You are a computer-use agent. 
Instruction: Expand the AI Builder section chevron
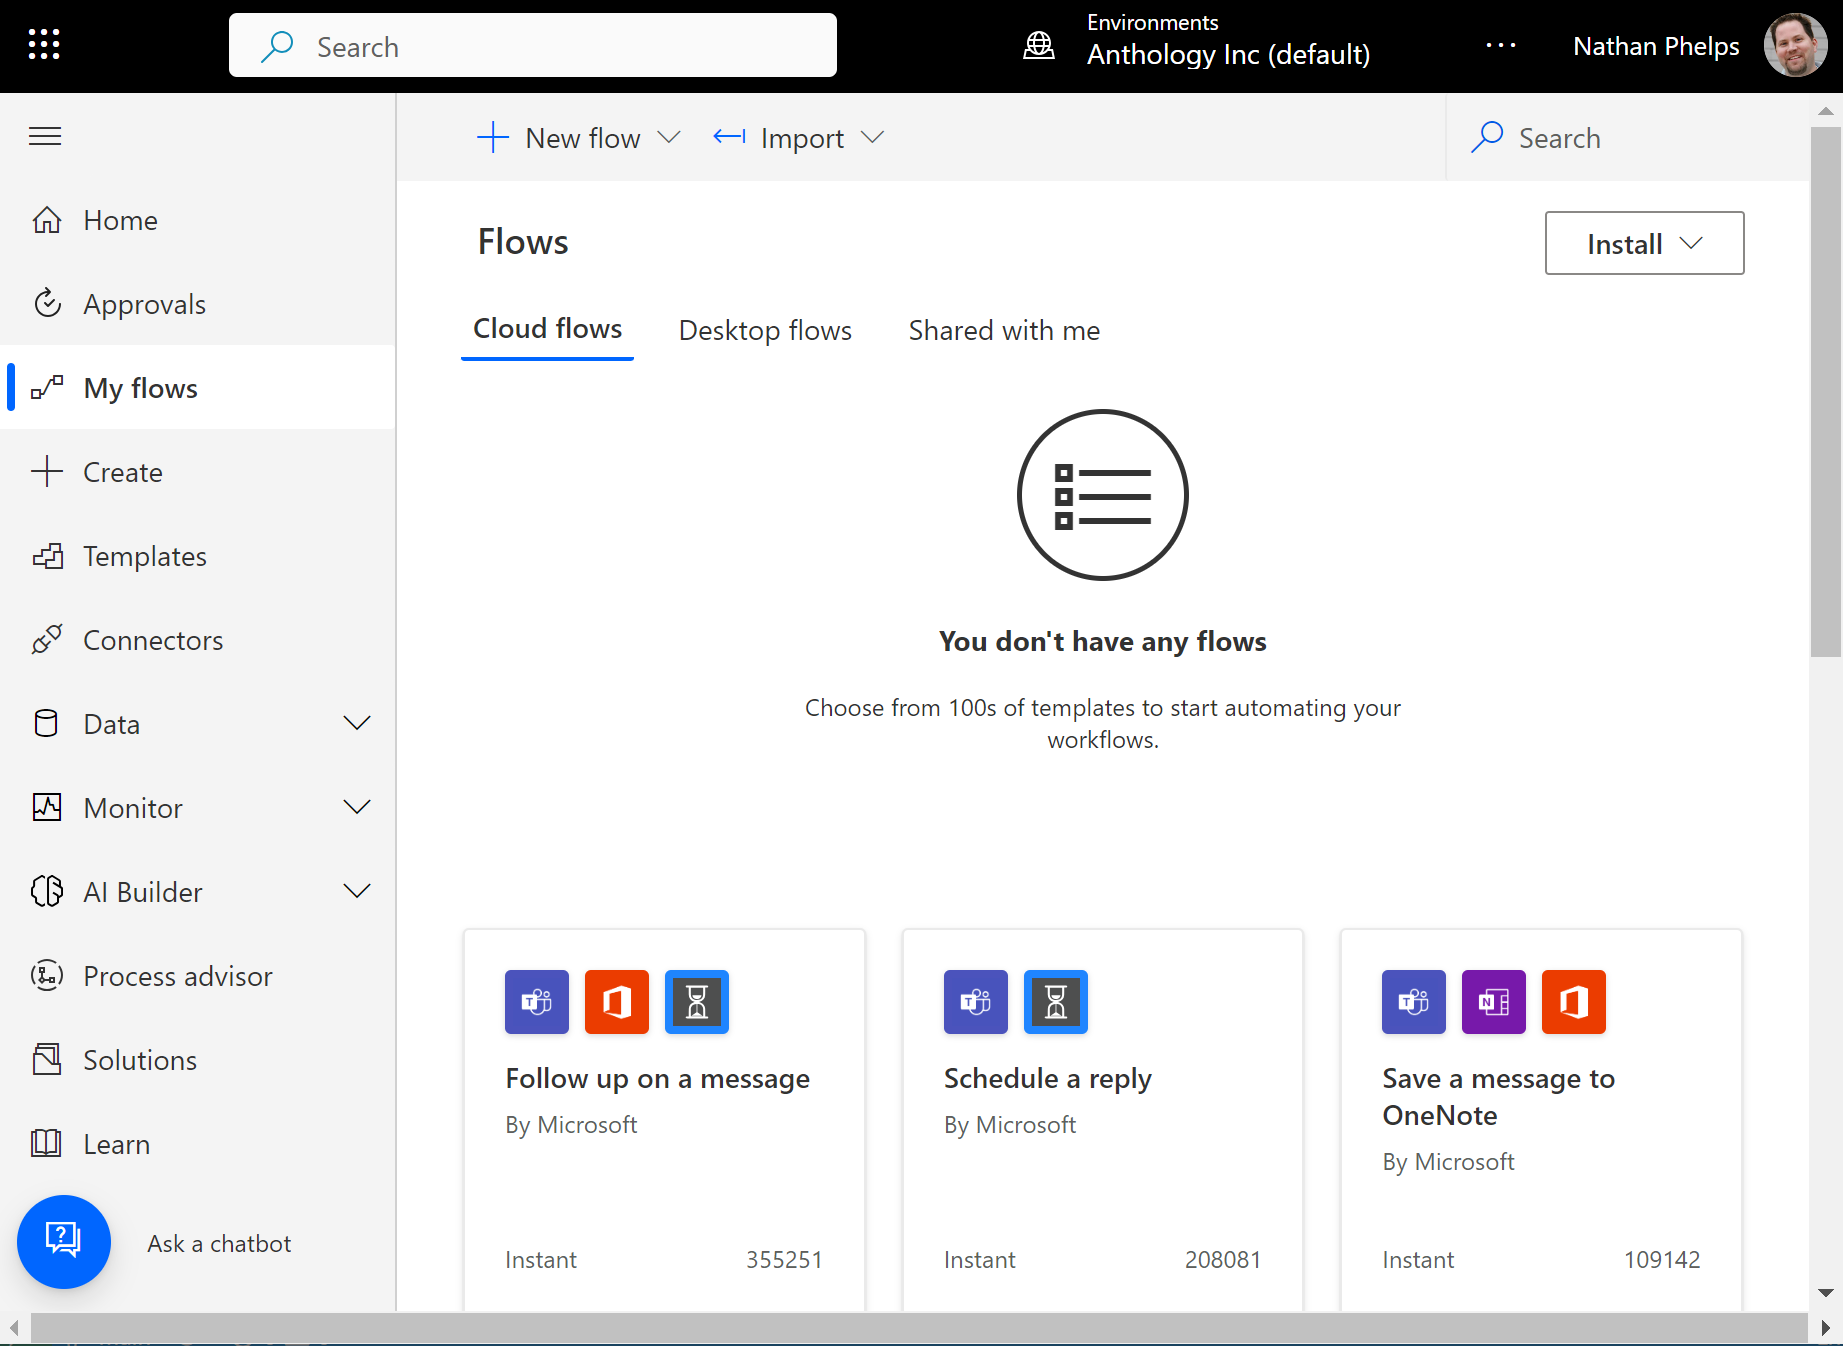click(357, 891)
